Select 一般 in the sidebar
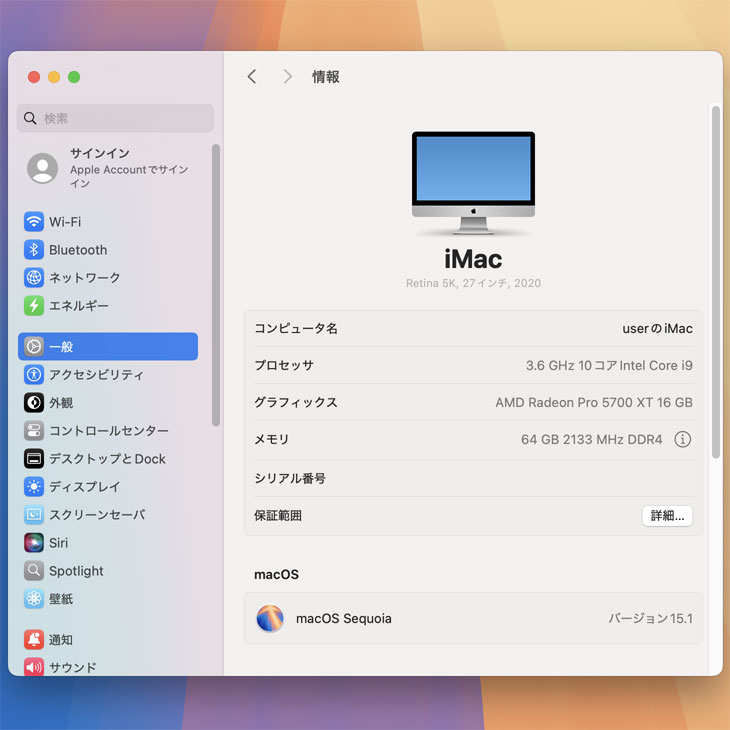The height and width of the screenshot is (730, 730). pos(108,347)
